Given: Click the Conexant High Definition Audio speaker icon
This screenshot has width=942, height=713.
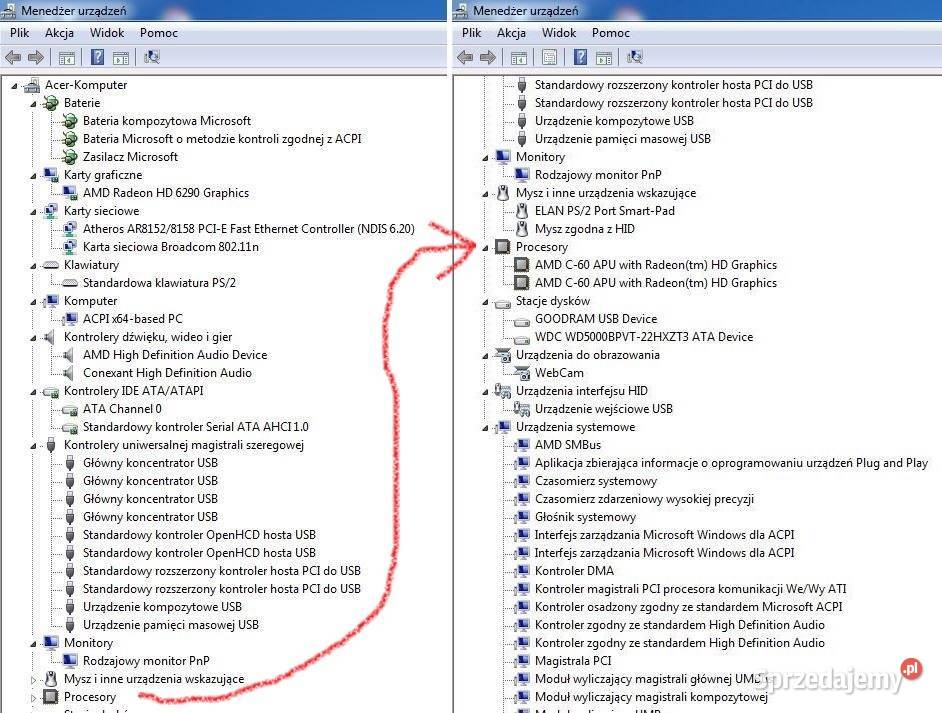Looking at the screenshot, I should [x=70, y=373].
